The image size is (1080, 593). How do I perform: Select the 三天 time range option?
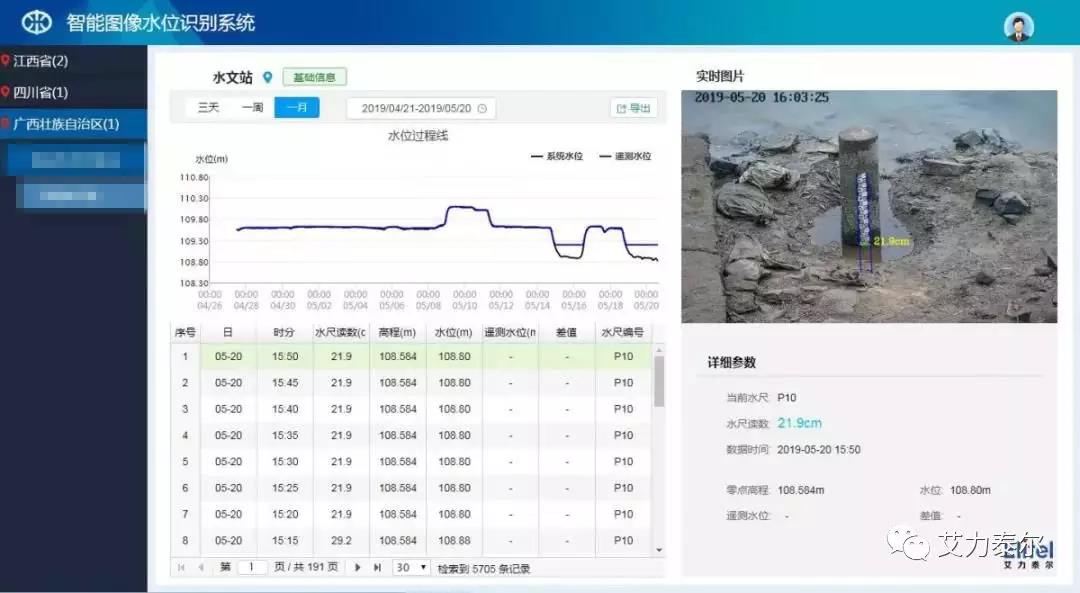[x=208, y=108]
